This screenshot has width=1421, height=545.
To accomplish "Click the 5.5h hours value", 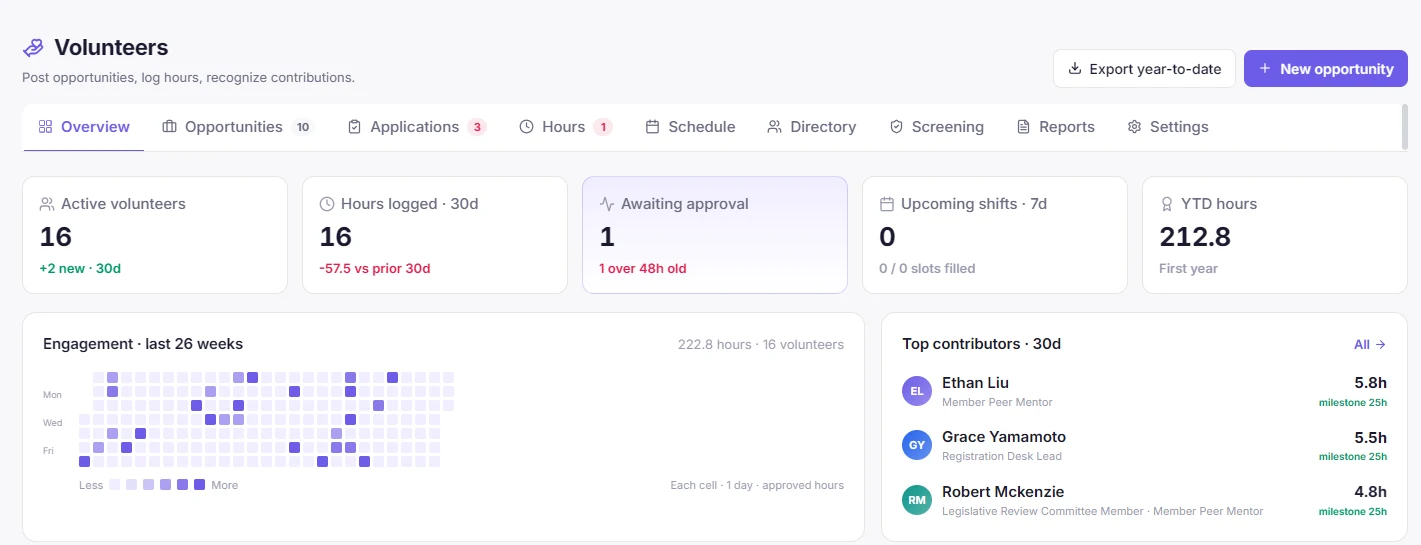I will coord(1370,437).
